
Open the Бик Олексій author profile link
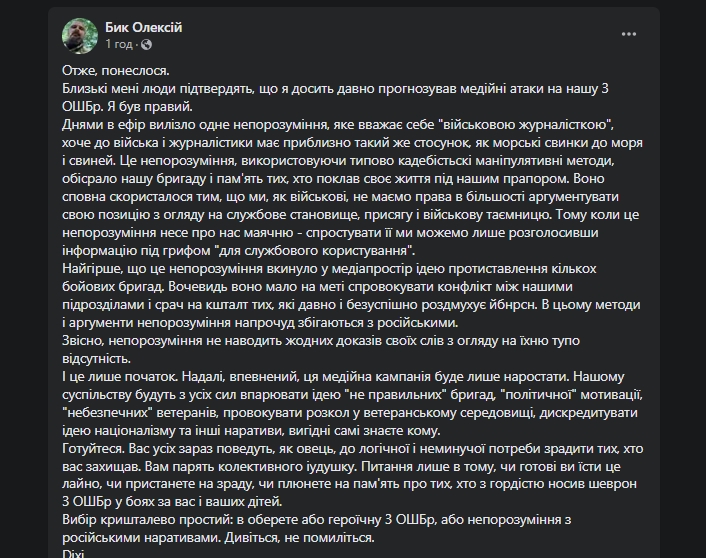[x=144, y=28]
